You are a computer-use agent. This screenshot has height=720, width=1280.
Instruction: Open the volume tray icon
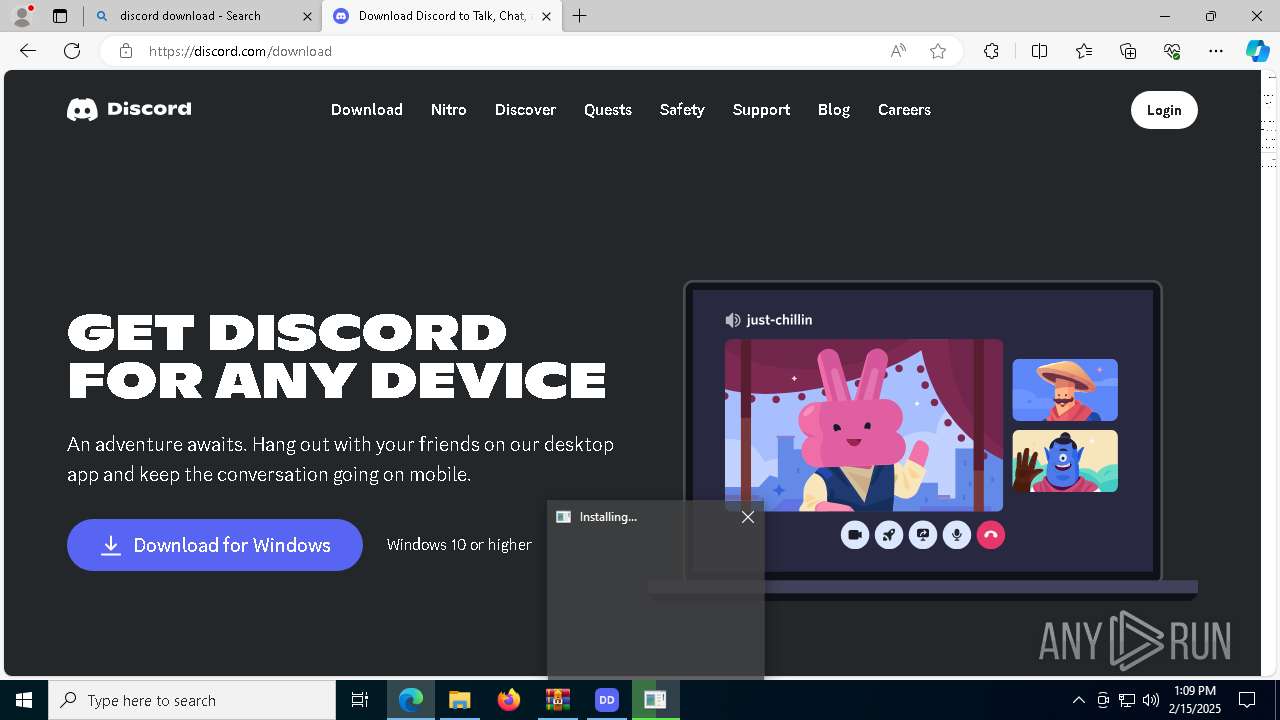(x=1151, y=700)
